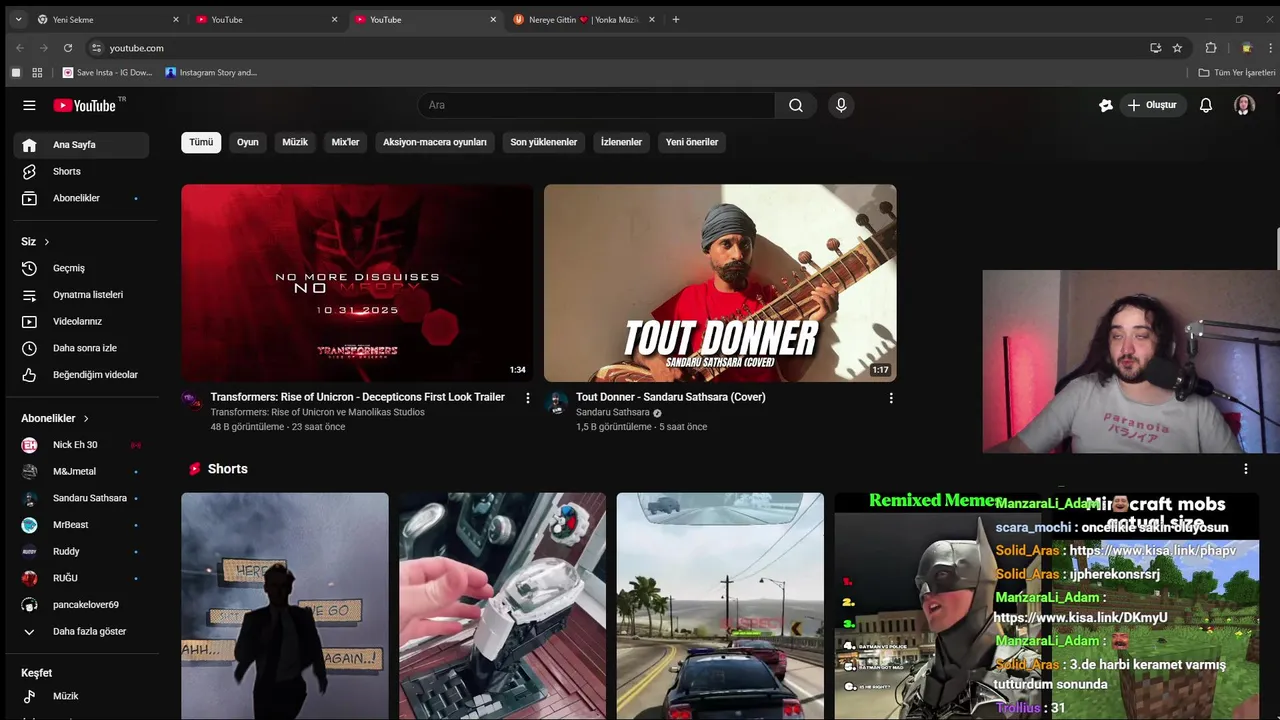Viewport: 1280px width, 720px height.
Task: Expand Daha fazla göster subscriptions
Action: click(82, 632)
